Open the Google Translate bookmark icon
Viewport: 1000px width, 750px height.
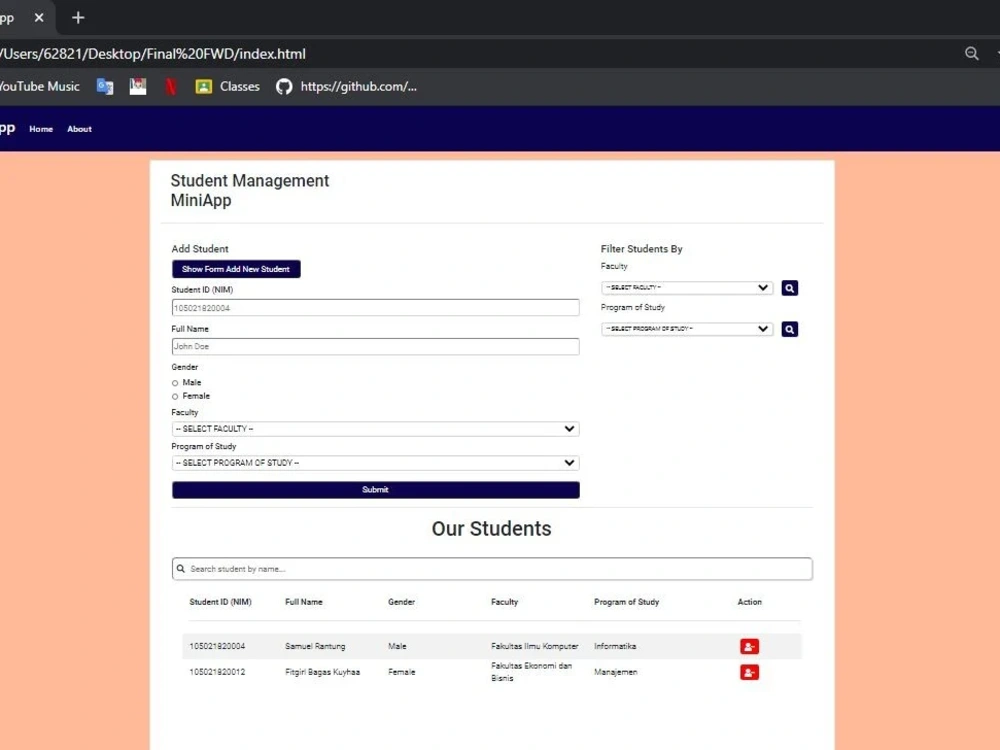(105, 87)
